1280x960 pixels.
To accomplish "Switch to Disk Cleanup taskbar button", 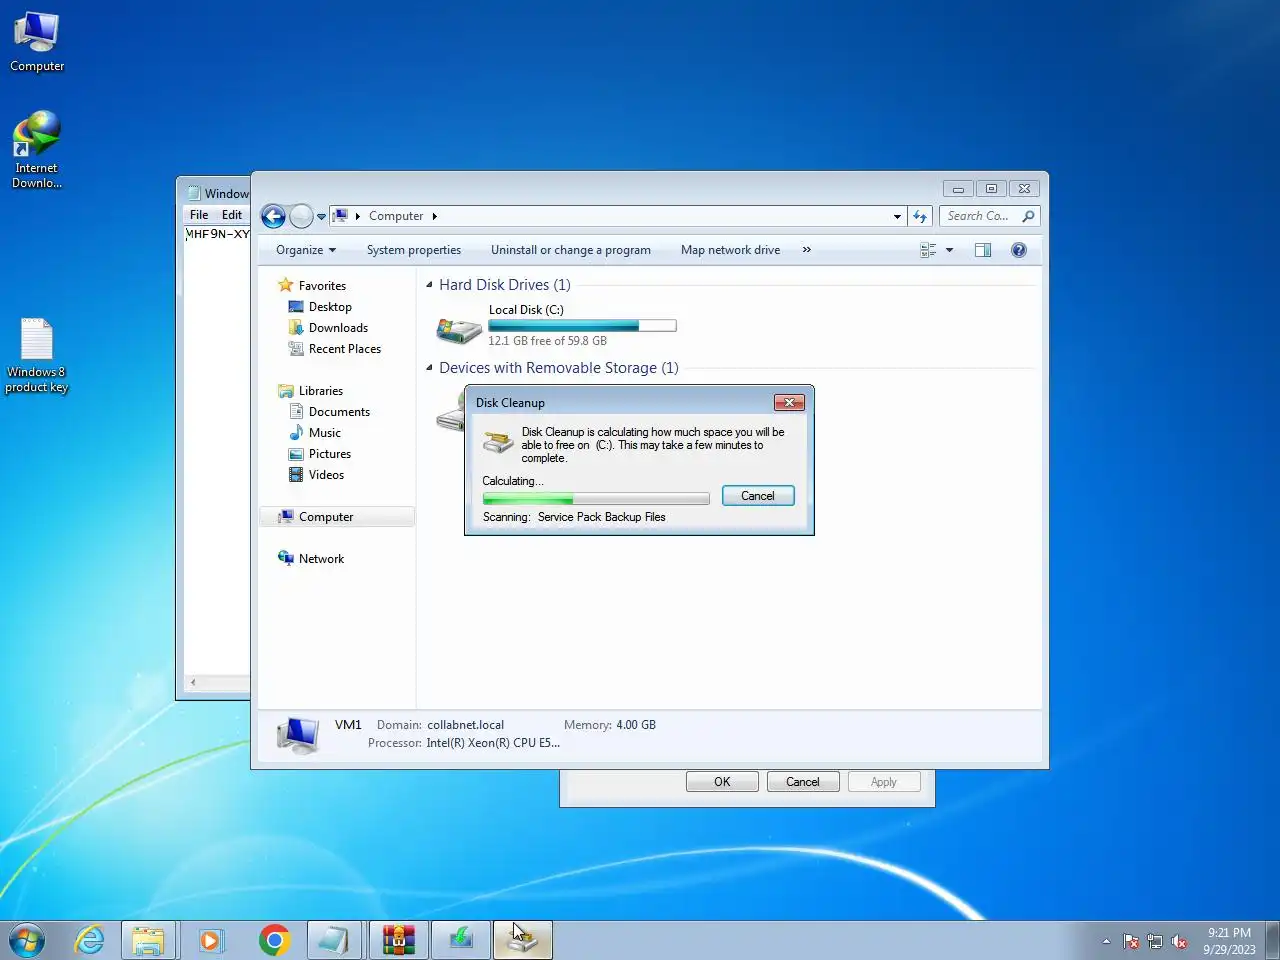I will (522, 941).
